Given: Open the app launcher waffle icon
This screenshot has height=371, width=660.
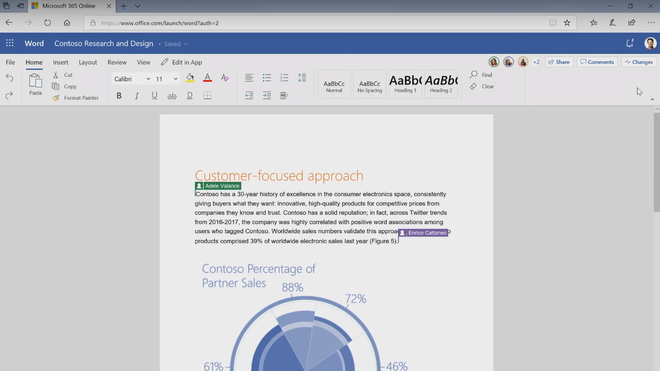Looking at the screenshot, I should [10, 43].
